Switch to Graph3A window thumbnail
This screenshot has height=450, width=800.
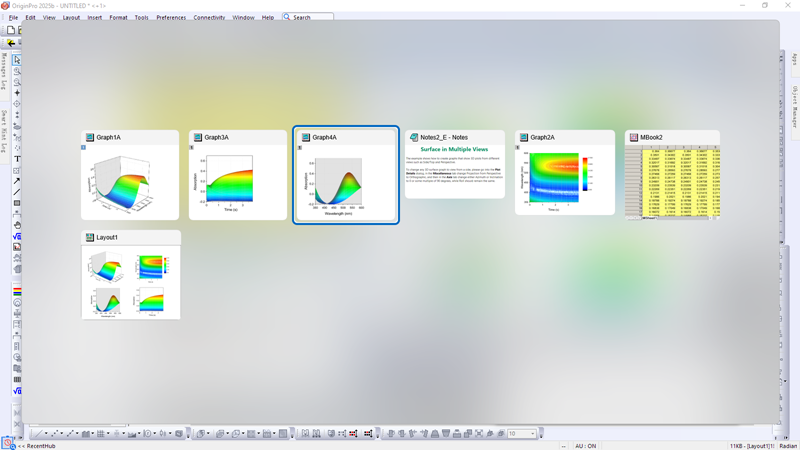(x=238, y=175)
